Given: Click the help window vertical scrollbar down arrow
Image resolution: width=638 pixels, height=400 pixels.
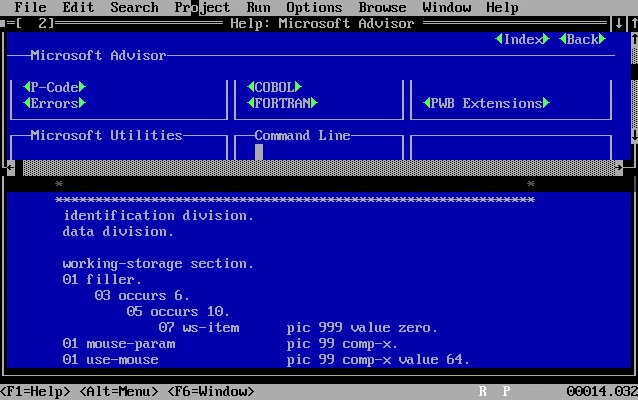Looking at the screenshot, I should point(634,135).
